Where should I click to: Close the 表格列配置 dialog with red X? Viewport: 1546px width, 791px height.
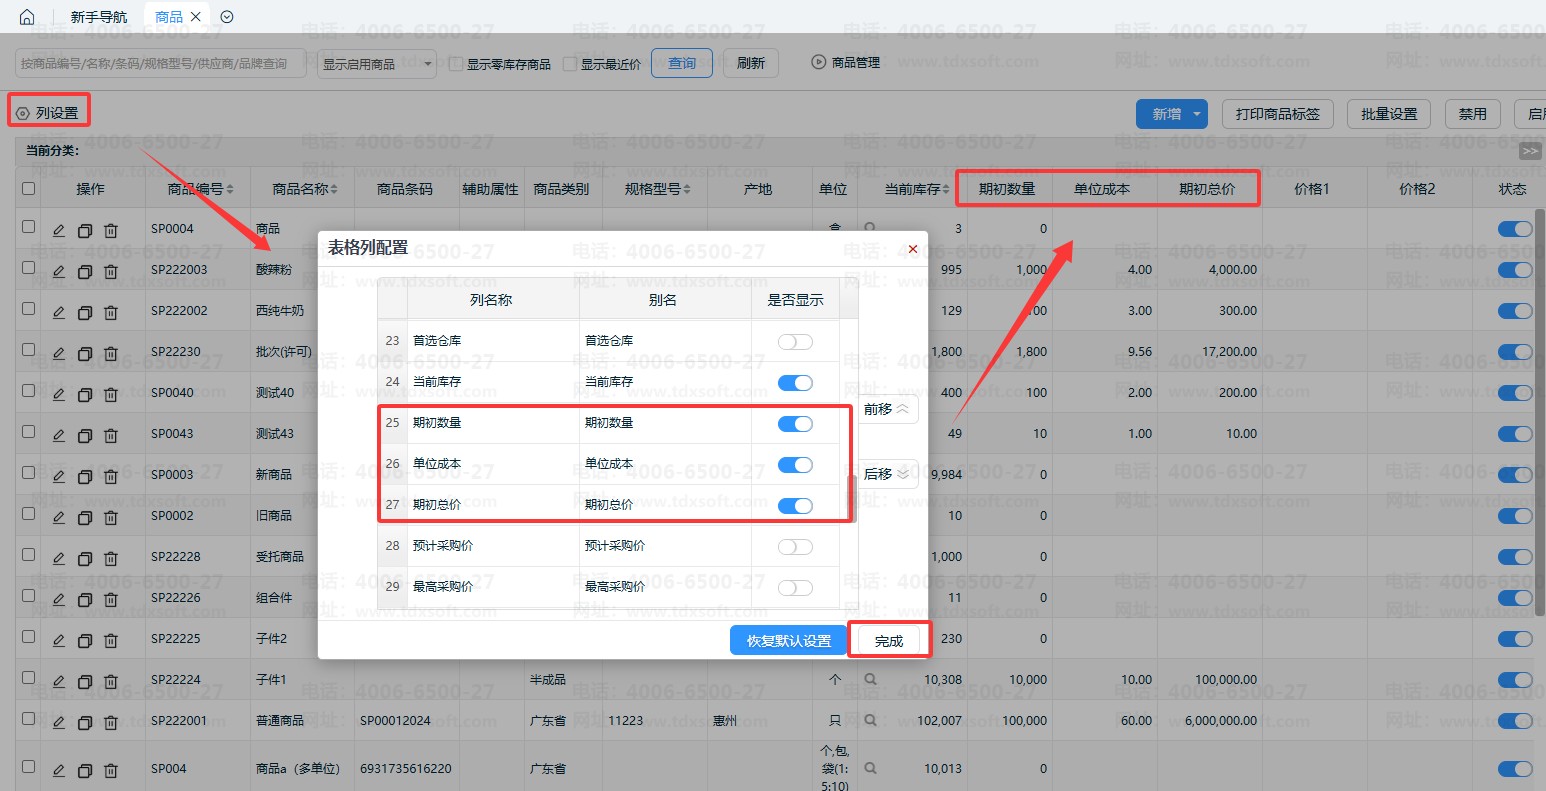pyautogui.click(x=912, y=249)
